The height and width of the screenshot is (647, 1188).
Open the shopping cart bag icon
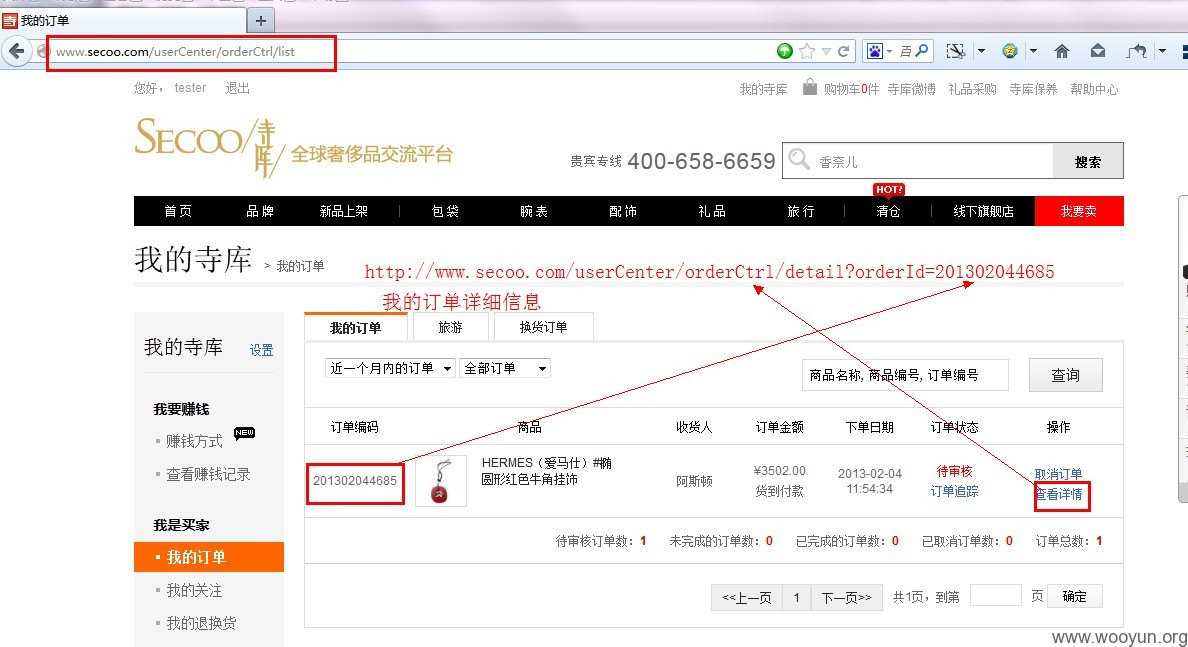(x=810, y=87)
